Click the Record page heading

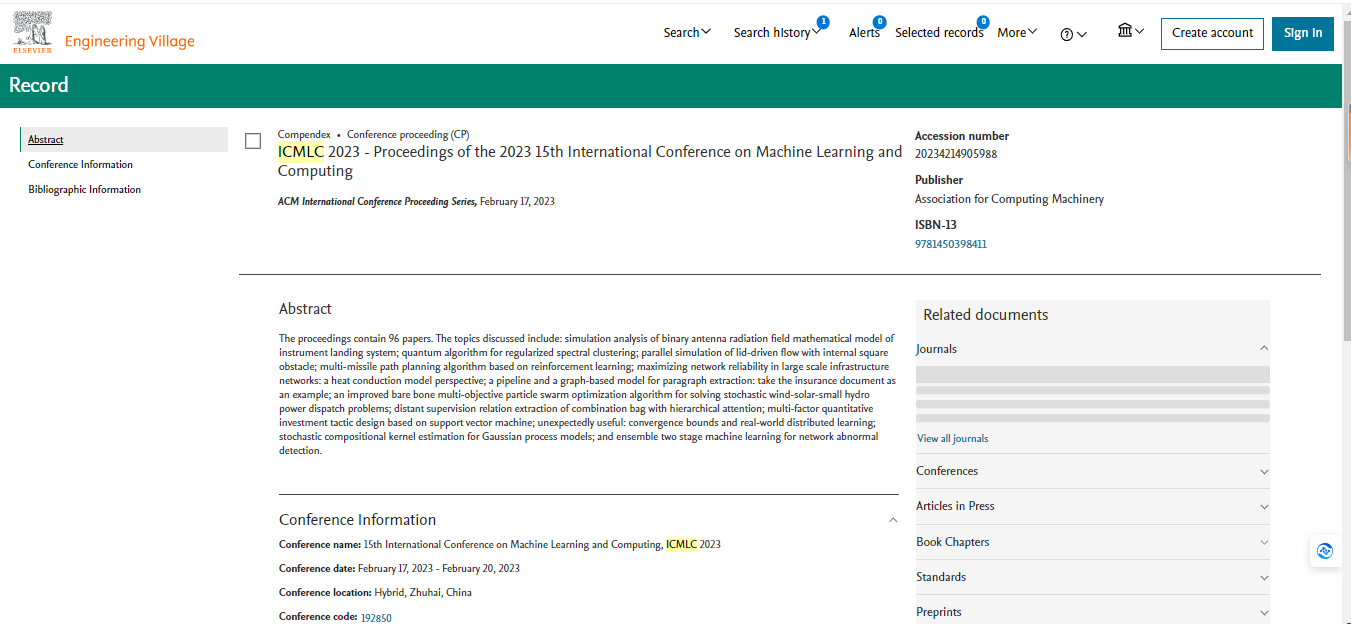[39, 86]
